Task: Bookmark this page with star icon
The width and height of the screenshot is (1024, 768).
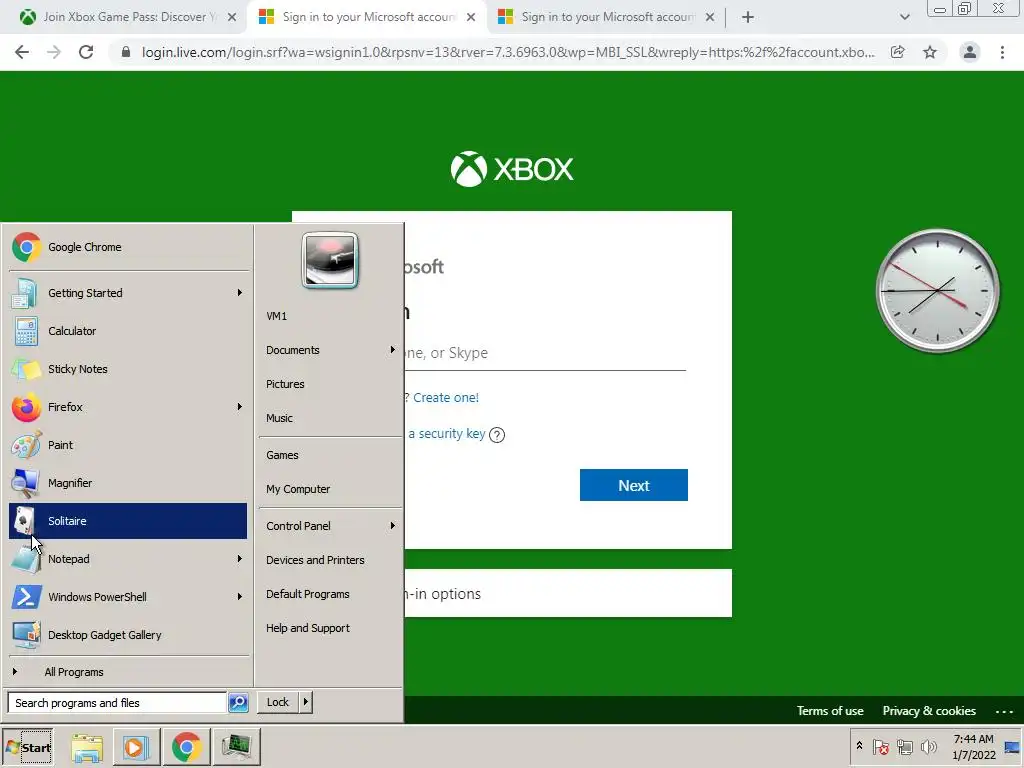Action: click(x=930, y=52)
